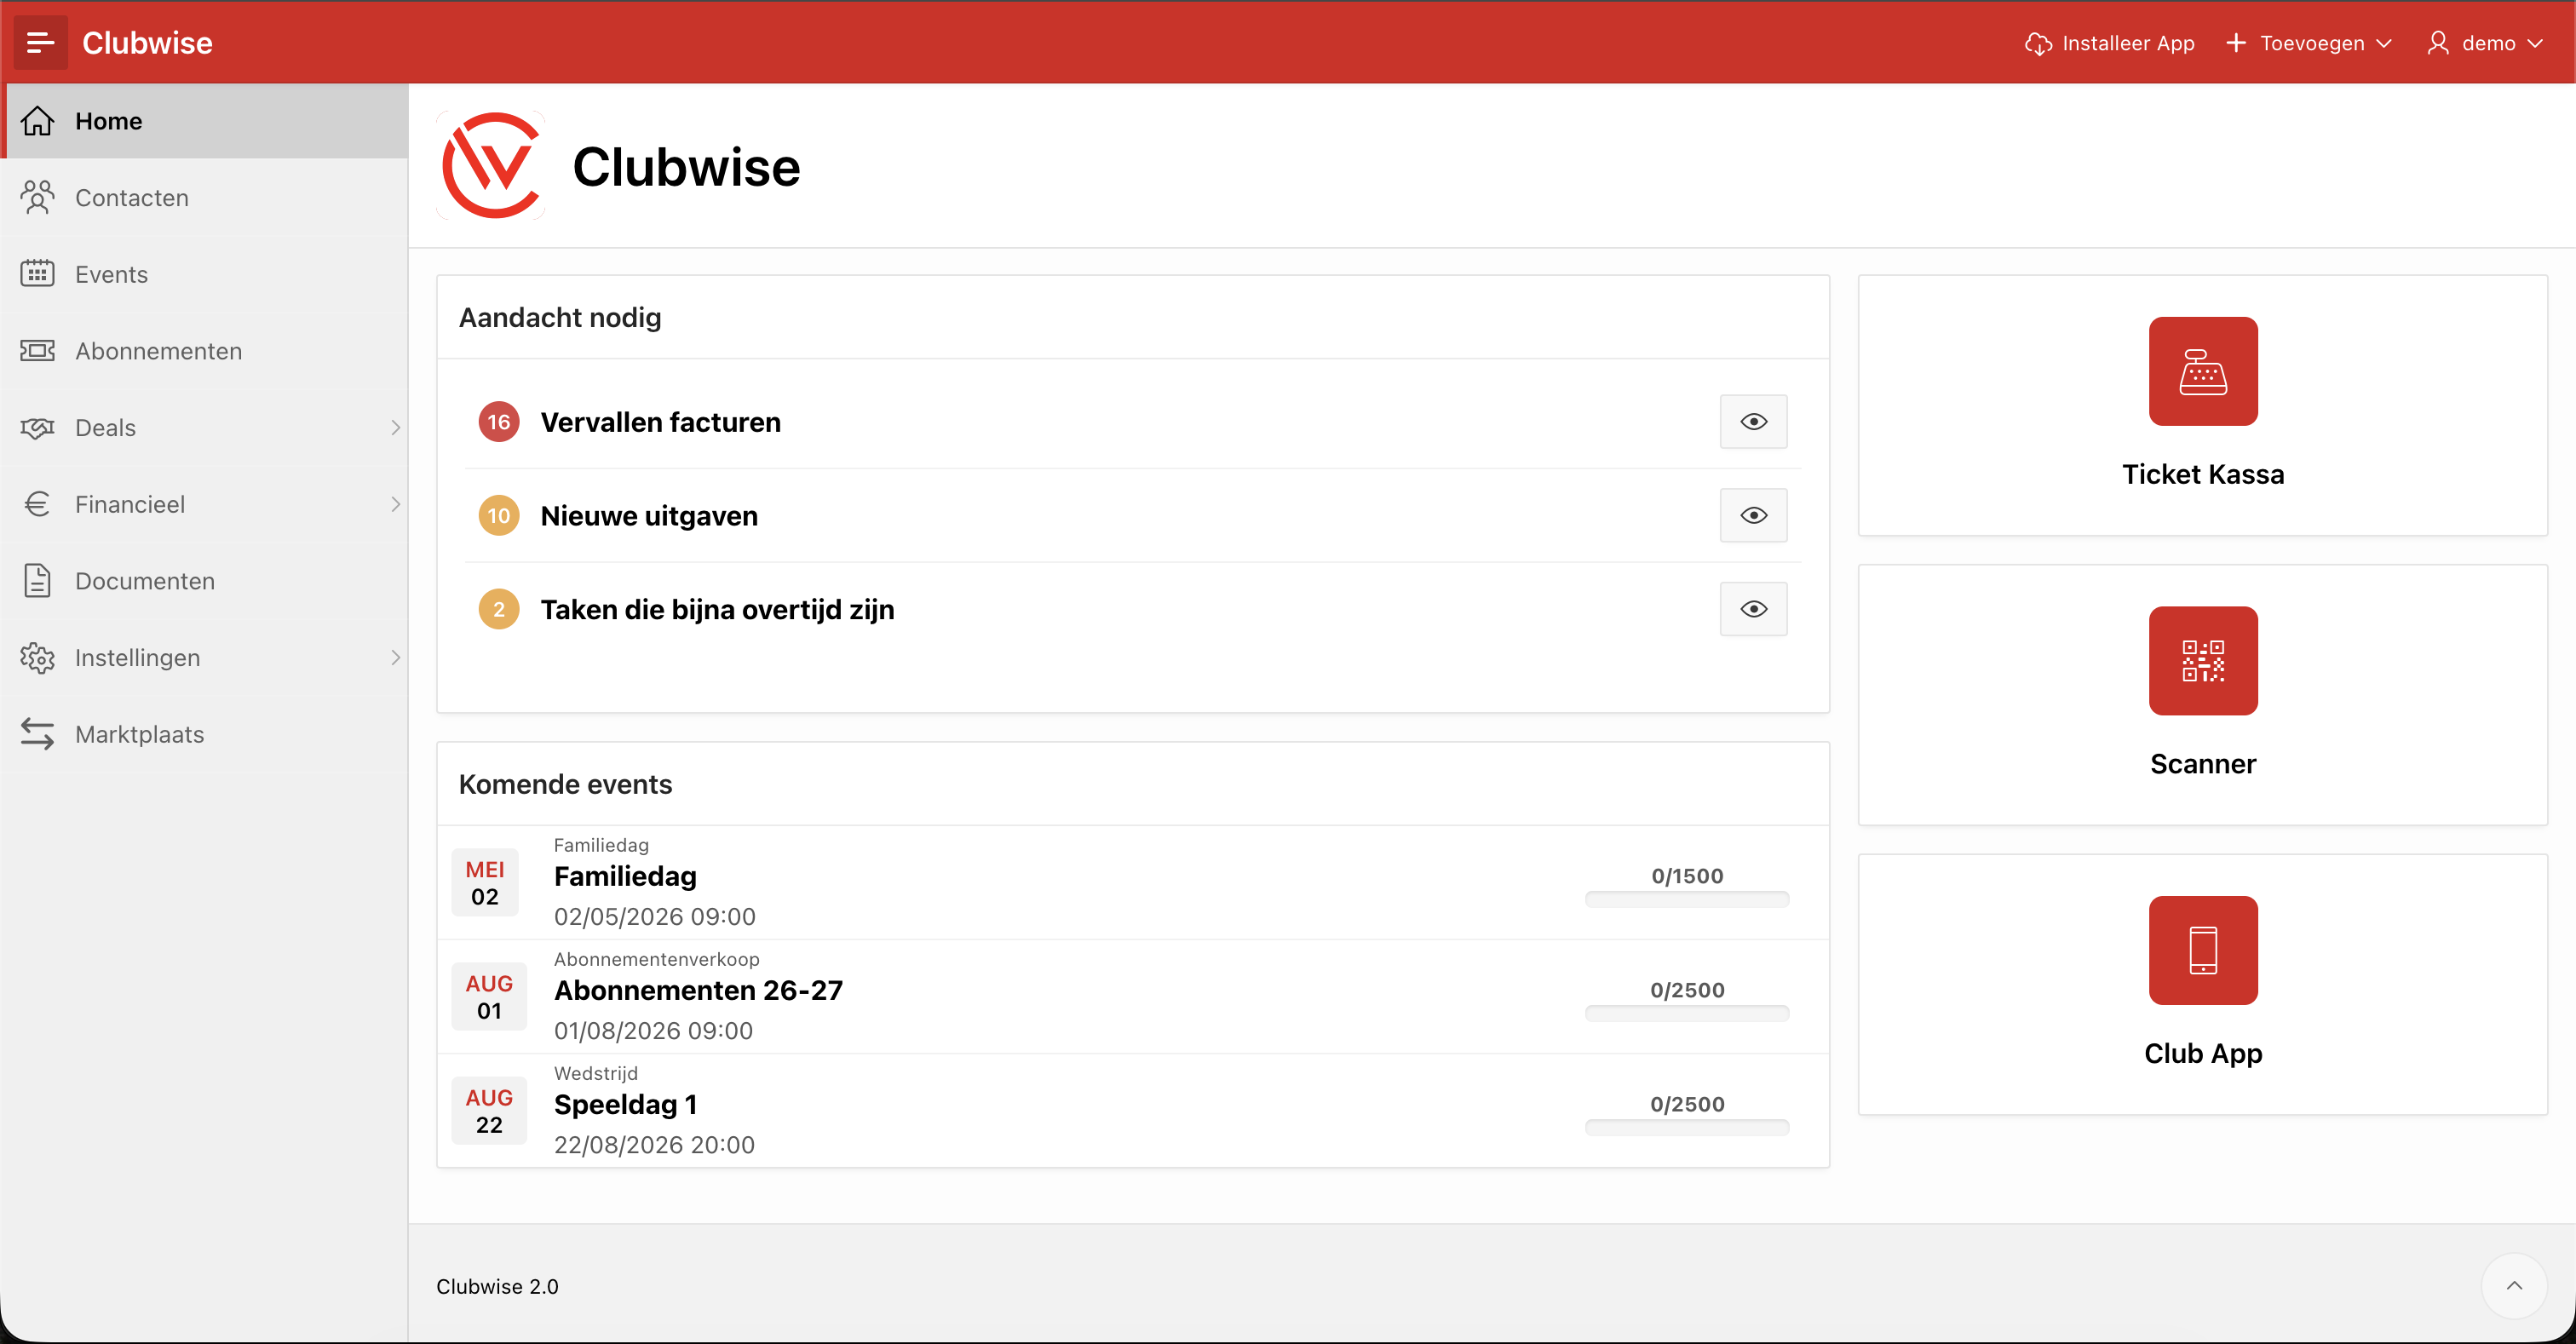
Task: View Nieuwe uitgaven via eye button
Action: pos(1753,516)
